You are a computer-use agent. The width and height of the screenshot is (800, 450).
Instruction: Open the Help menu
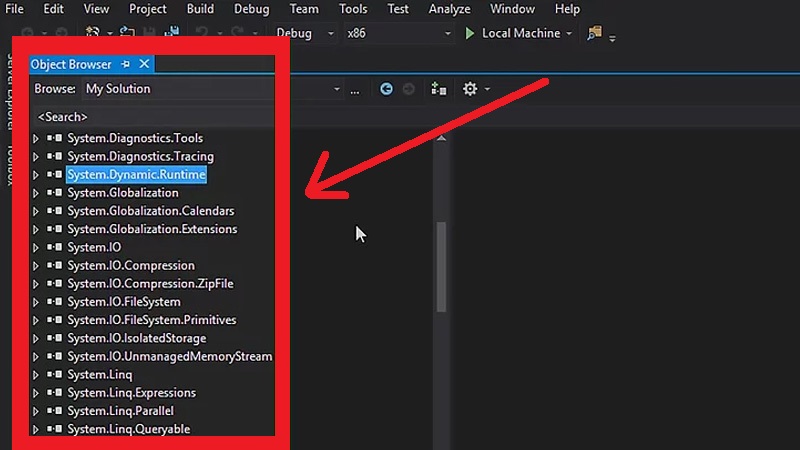[x=567, y=9]
